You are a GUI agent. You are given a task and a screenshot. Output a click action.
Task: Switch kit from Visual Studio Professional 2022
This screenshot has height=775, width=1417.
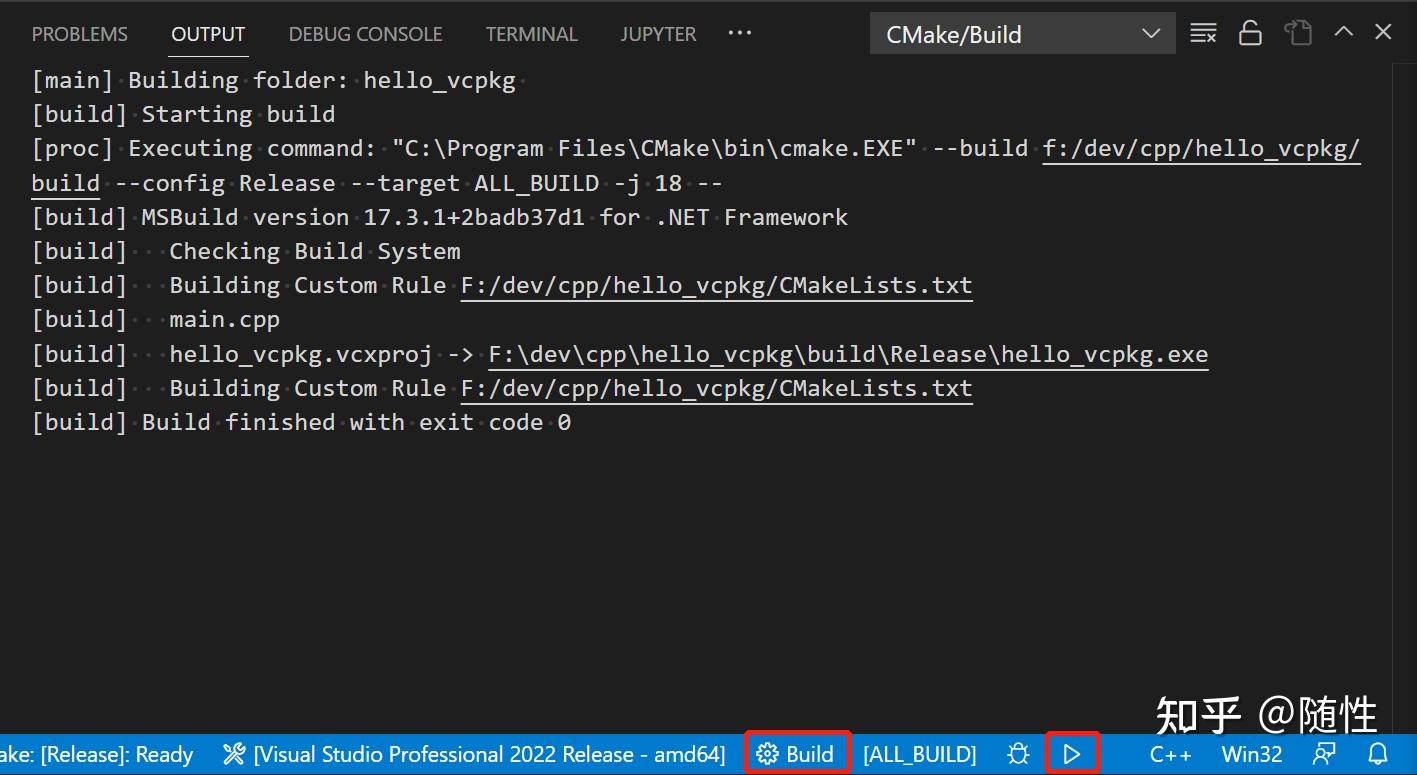click(490, 753)
